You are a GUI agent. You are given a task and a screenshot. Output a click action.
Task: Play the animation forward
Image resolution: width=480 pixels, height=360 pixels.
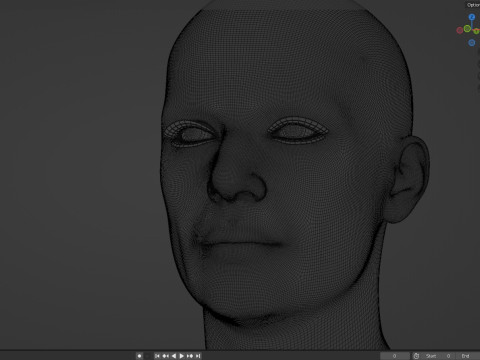pyautogui.click(x=182, y=356)
